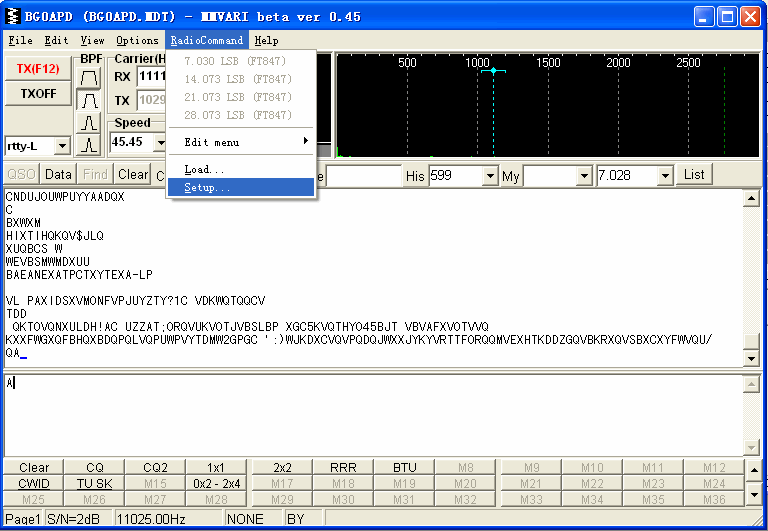Toggle the TX(F12) transmit button
768x531 pixels.
[38, 69]
